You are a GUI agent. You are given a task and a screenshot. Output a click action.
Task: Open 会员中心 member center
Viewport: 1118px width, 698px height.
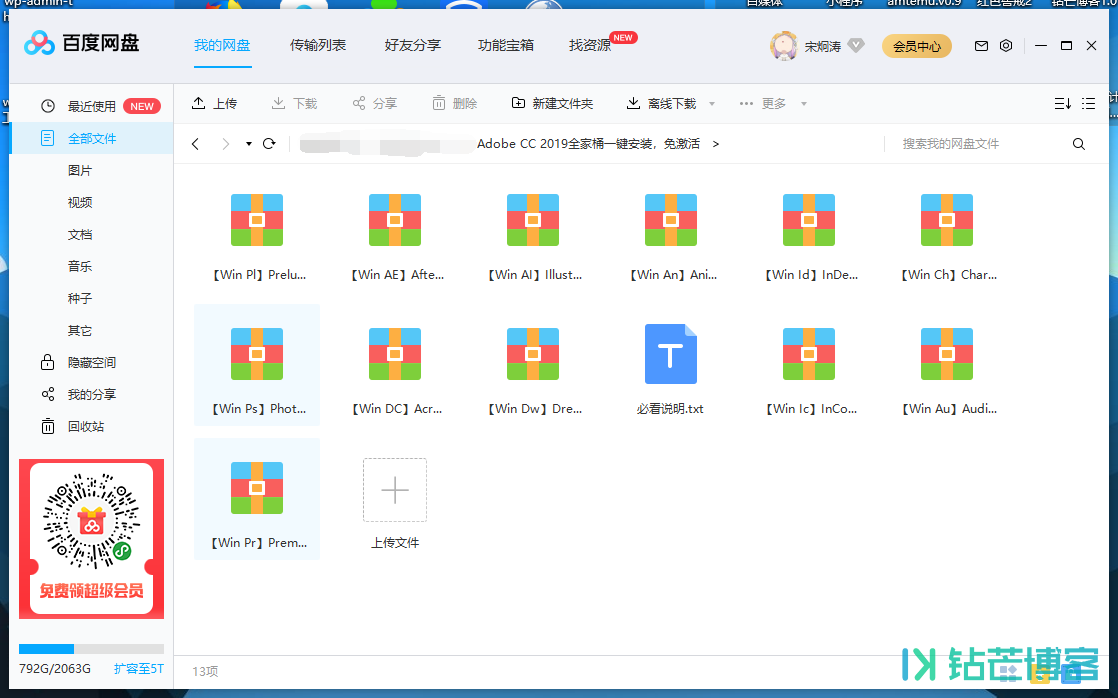point(917,46)
